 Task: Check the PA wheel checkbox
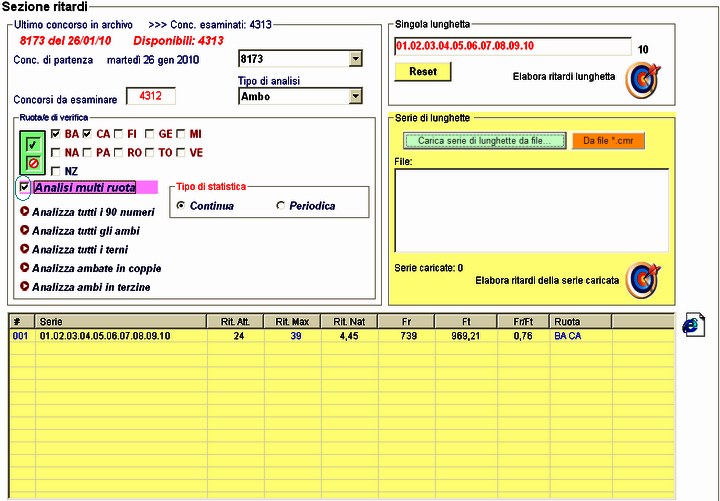(x=87, y=152)
